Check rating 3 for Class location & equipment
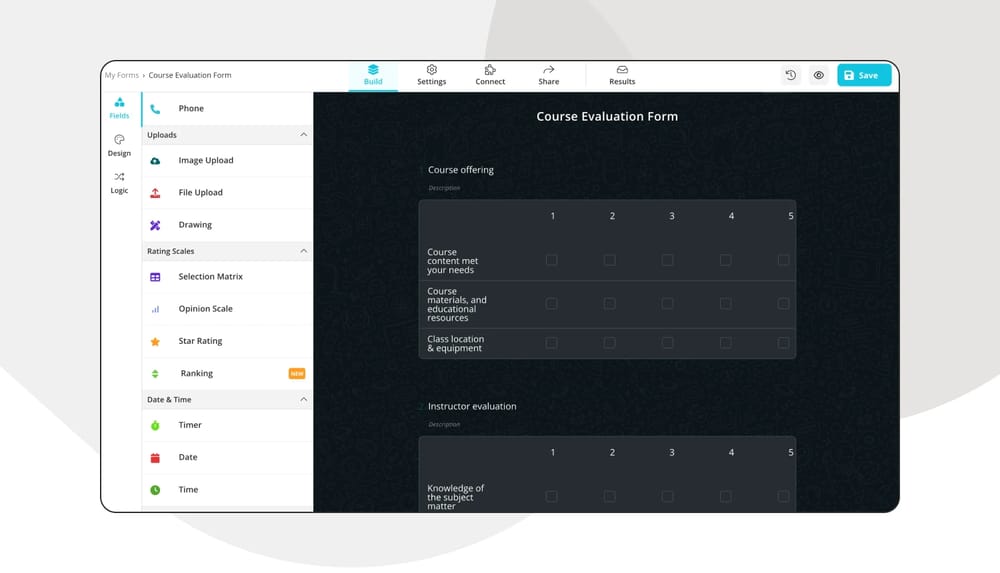The width and height of the screenshot is (1000, 573). point(667,343)
